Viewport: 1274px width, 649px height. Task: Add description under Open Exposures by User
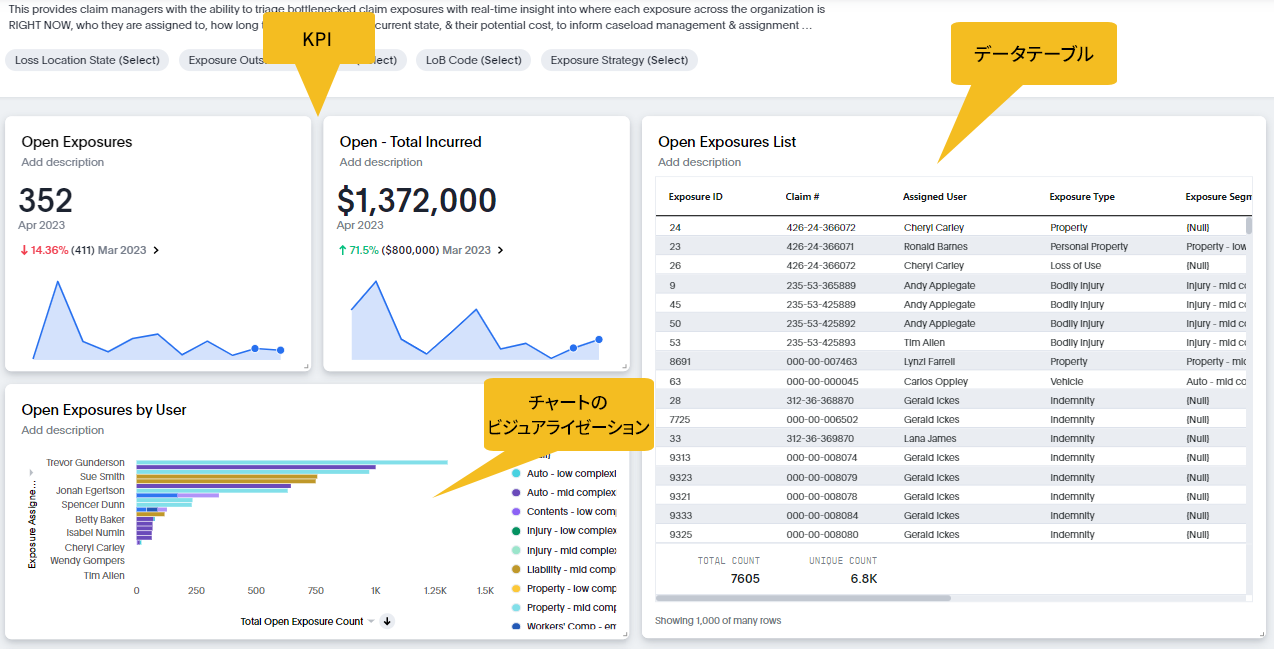(x=63, y=430)
